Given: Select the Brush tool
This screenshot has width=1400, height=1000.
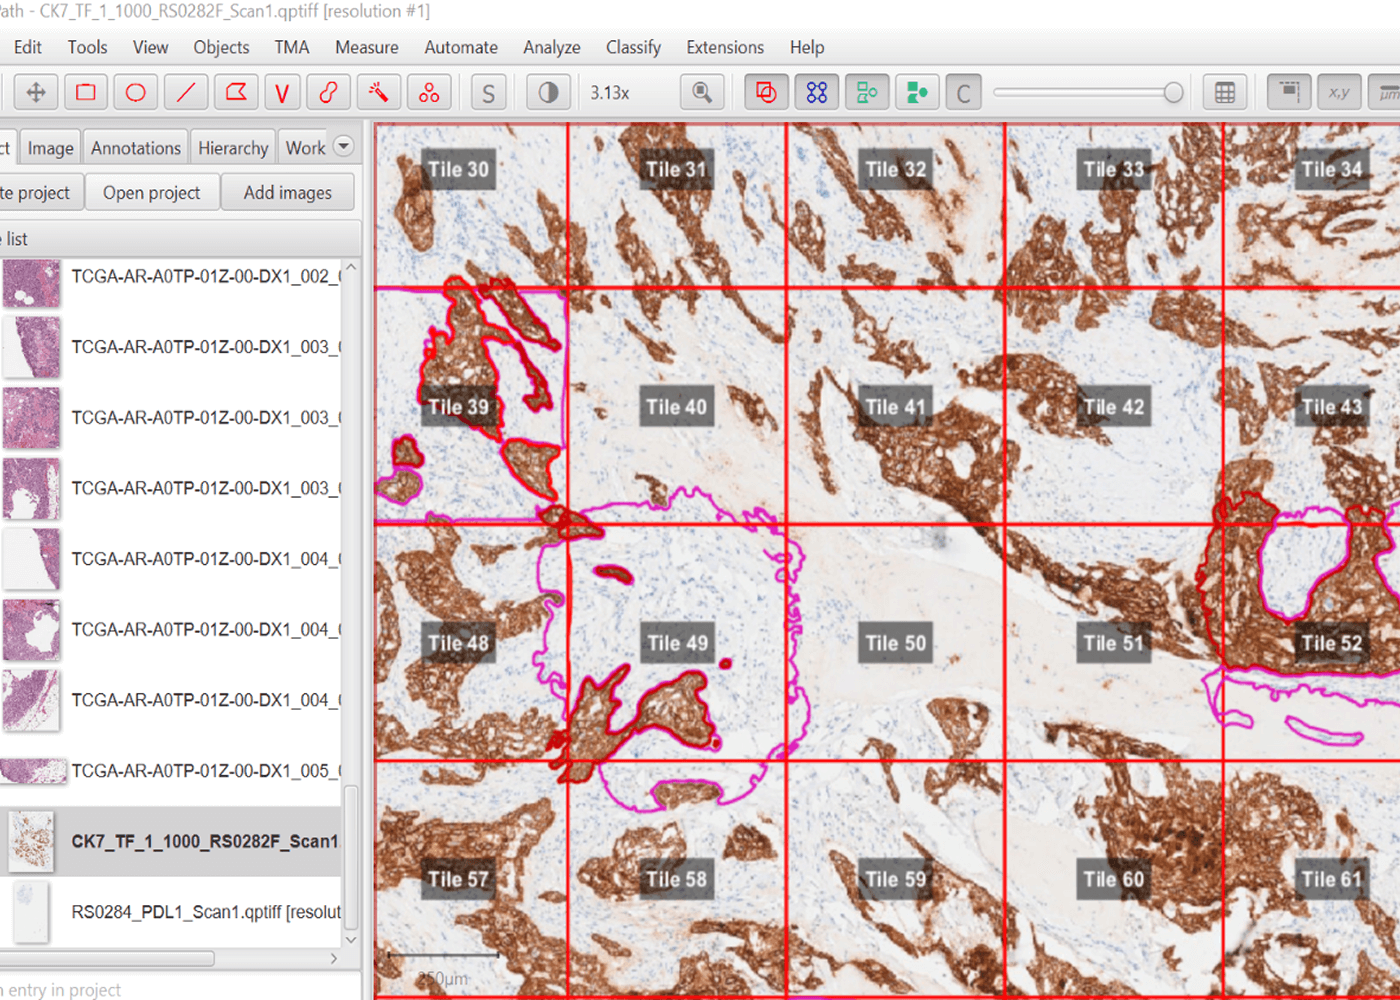Looking at the screenshot, I should [329, 93].
